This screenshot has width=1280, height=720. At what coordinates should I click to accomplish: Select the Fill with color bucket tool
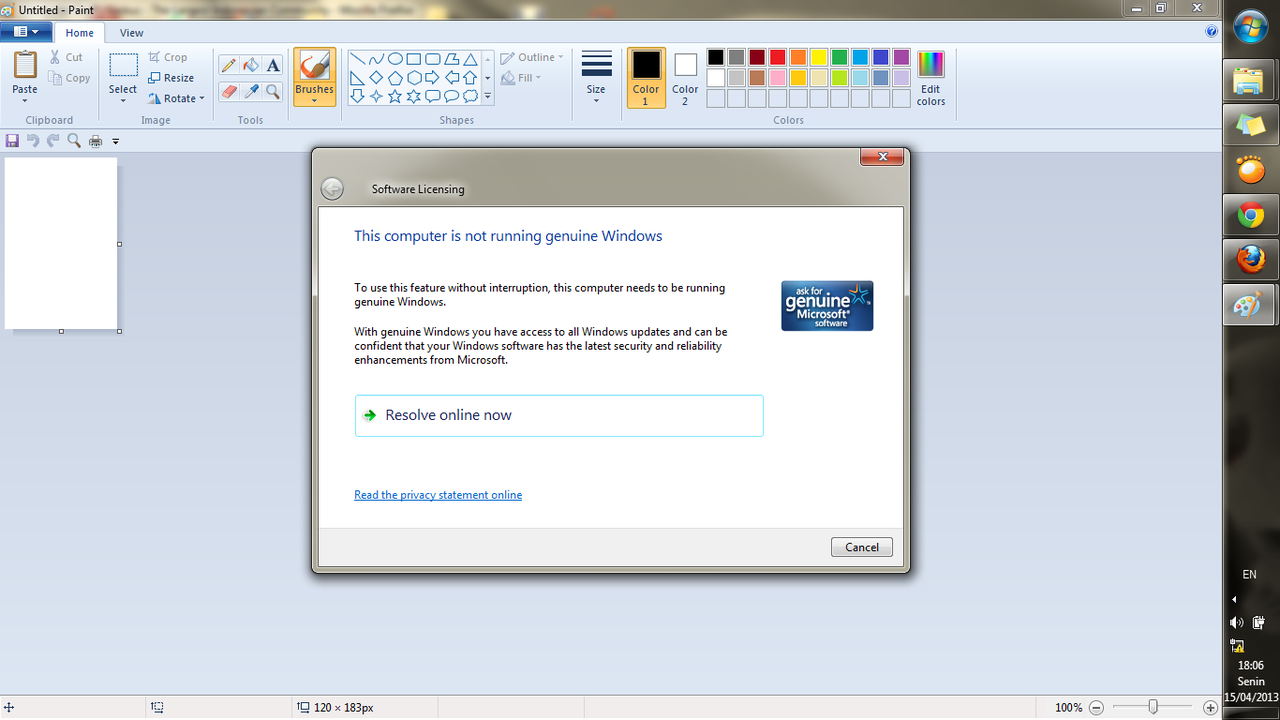point(251,66)
